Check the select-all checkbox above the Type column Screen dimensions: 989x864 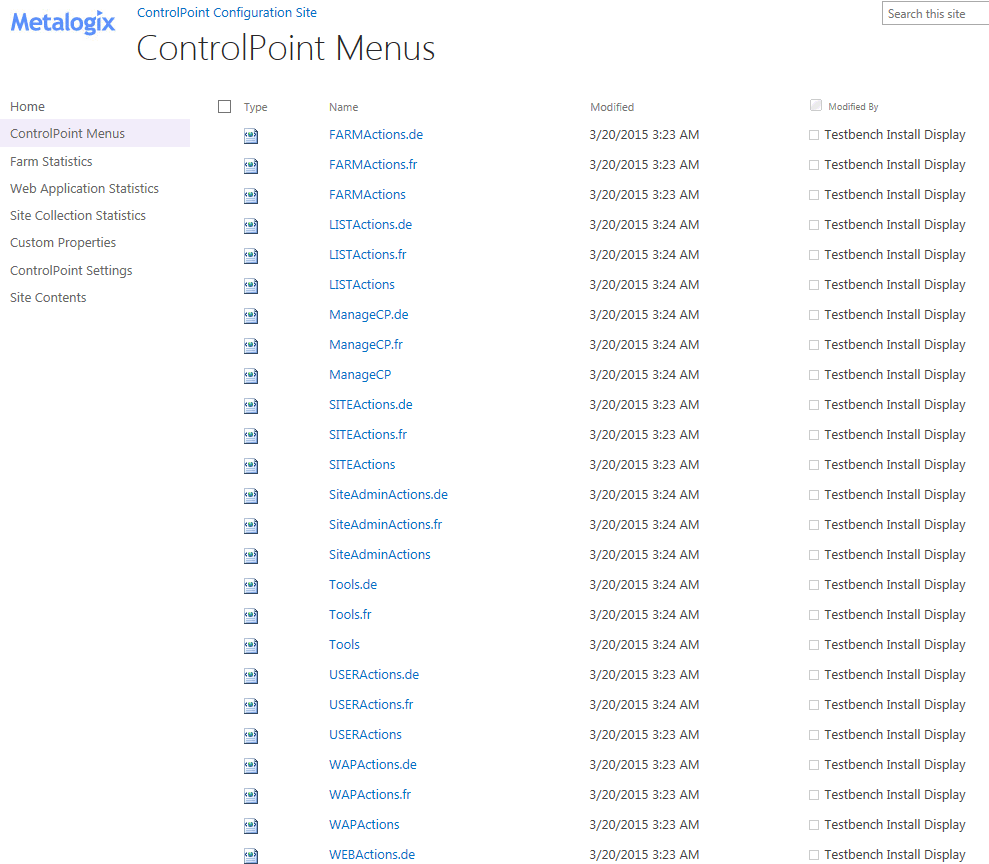click(224, 105)
